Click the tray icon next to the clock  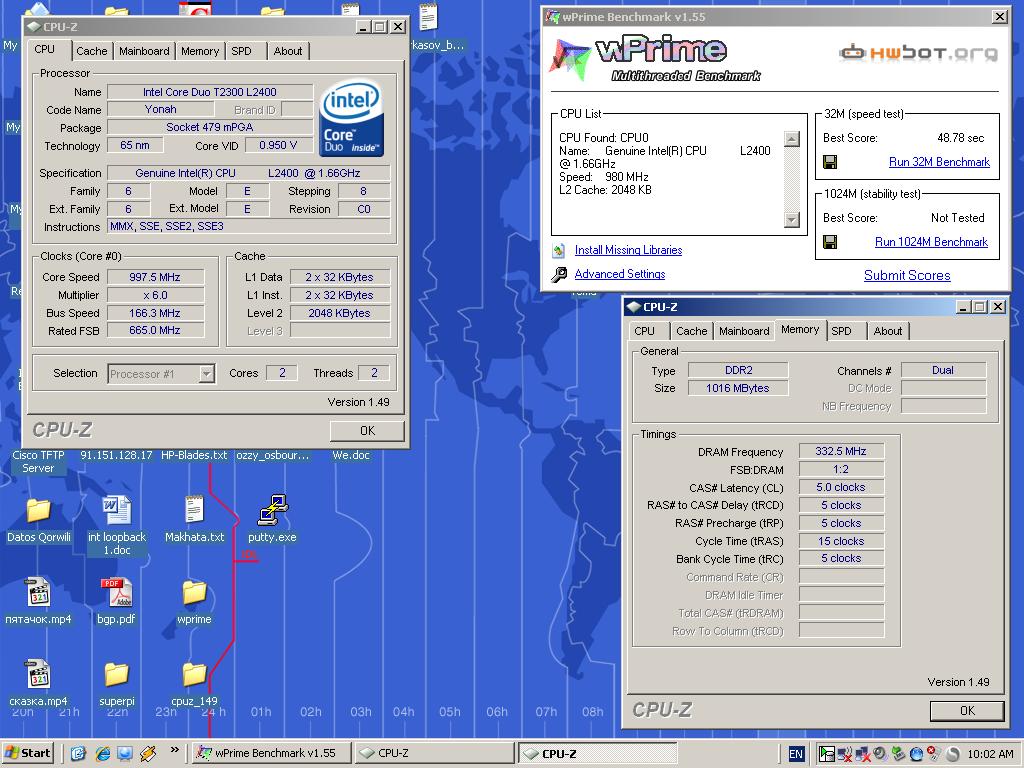click(x=953, y=754)
